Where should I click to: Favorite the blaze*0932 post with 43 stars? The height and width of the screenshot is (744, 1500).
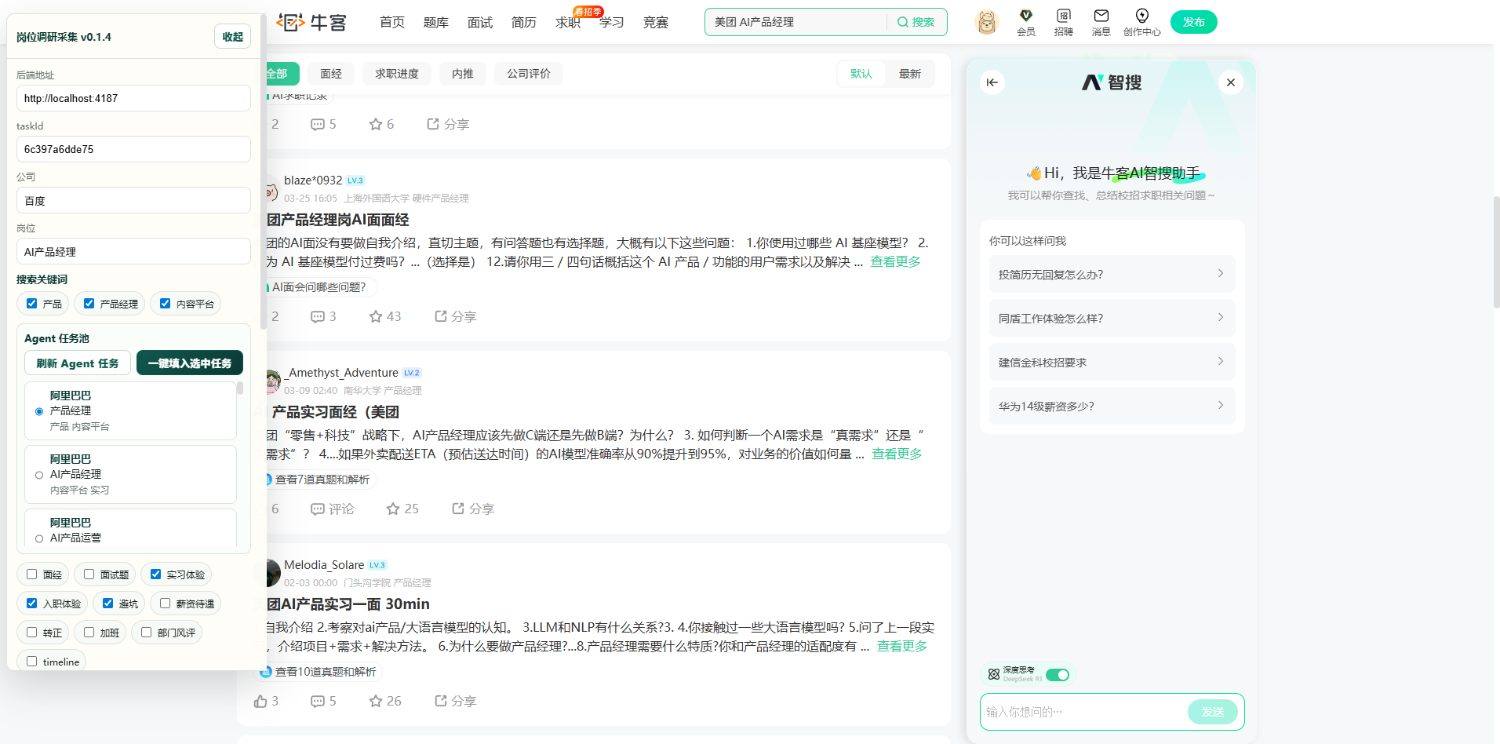click(385, 316)
